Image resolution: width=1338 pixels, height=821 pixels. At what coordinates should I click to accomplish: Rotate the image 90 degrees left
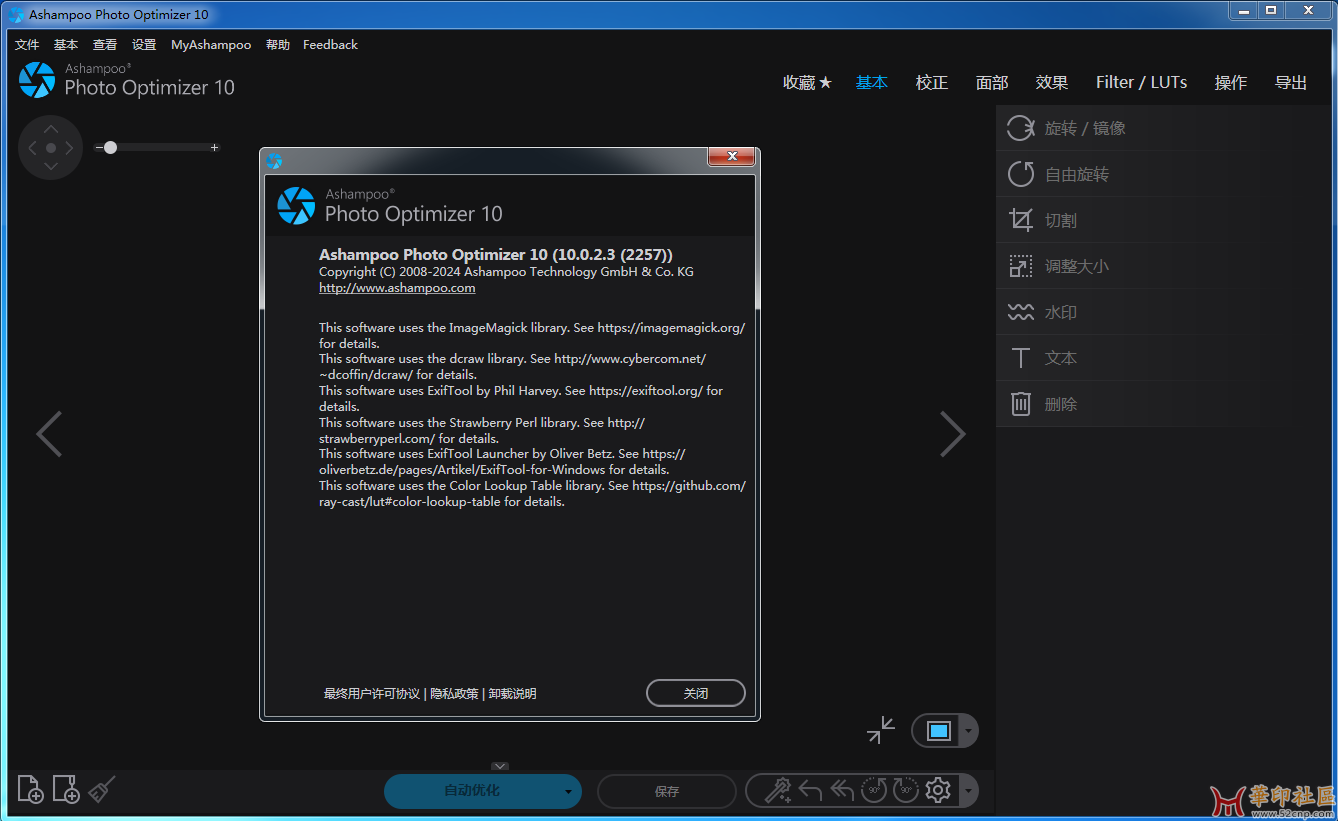point(873,790)
